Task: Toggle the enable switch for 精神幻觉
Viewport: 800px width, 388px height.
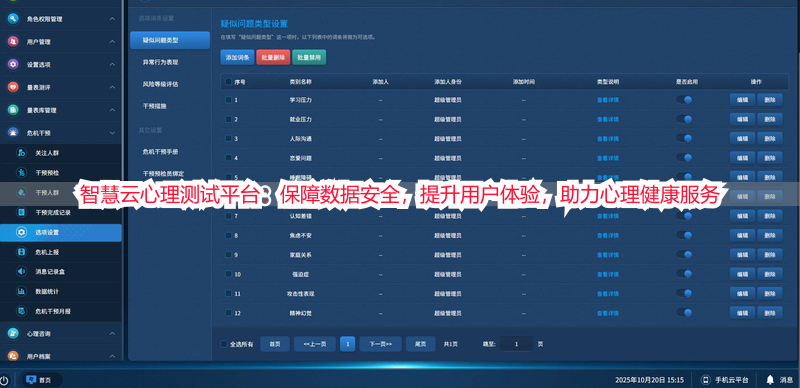Action: click(x=684, y=313)
